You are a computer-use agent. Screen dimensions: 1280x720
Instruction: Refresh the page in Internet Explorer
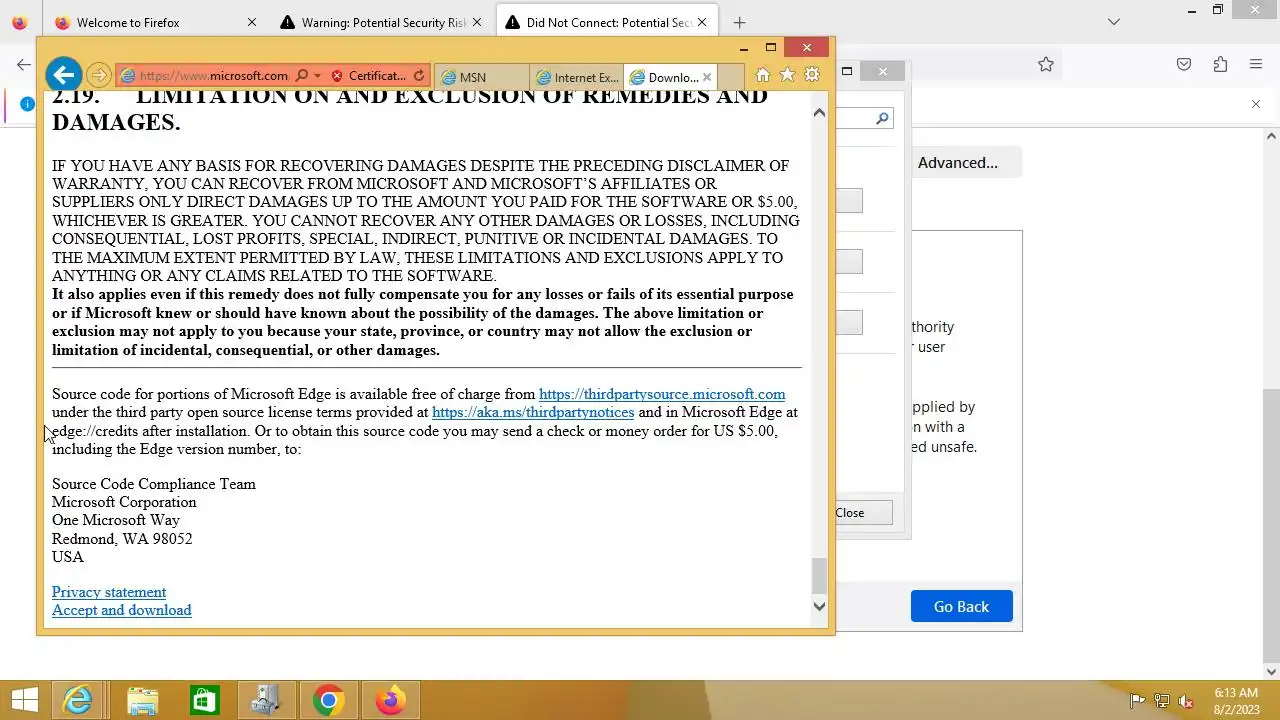click(x=419, y=76)
